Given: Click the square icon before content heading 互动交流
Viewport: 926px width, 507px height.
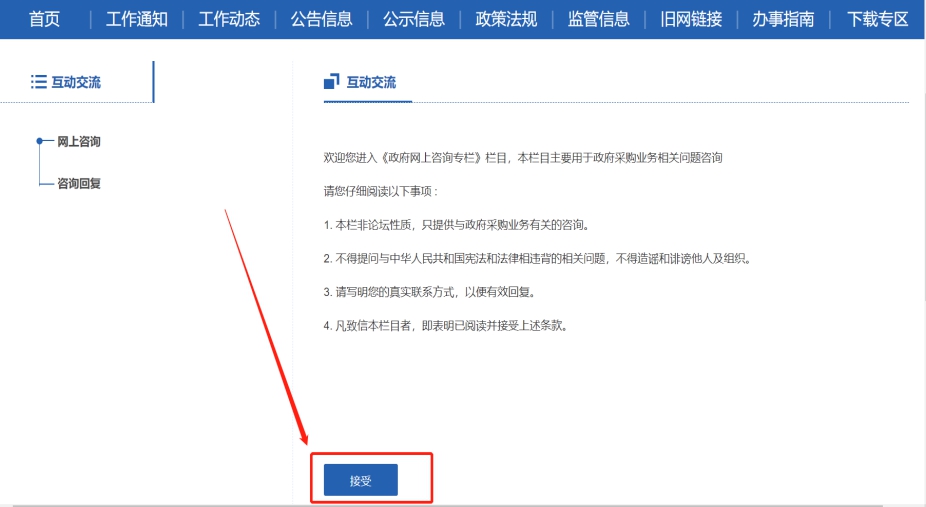Looking at the screenshot, I should [x=332, y=82].
